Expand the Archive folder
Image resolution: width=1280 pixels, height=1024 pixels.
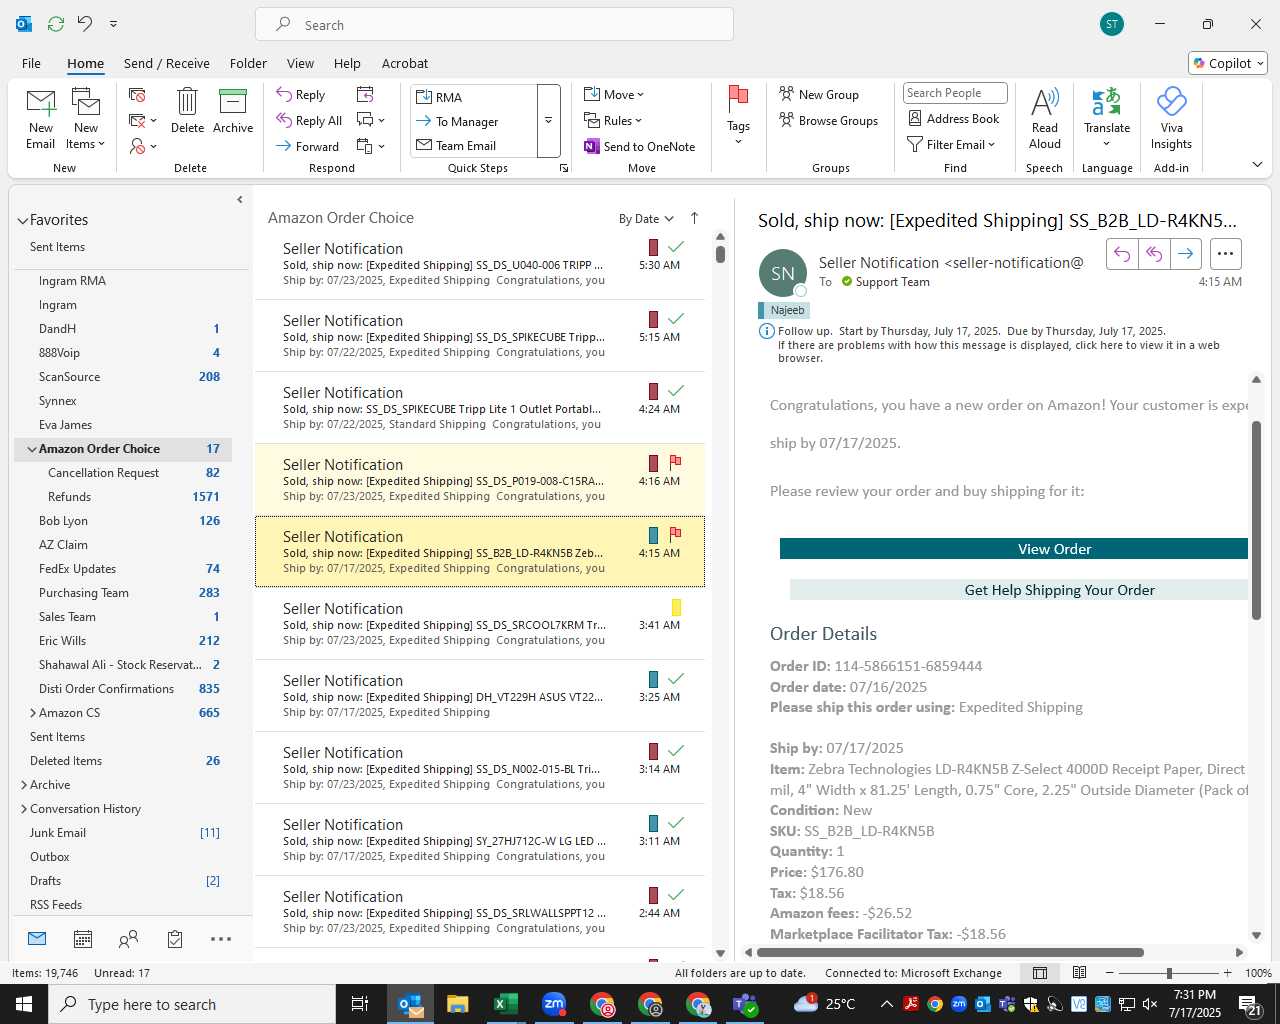[24, 785]
